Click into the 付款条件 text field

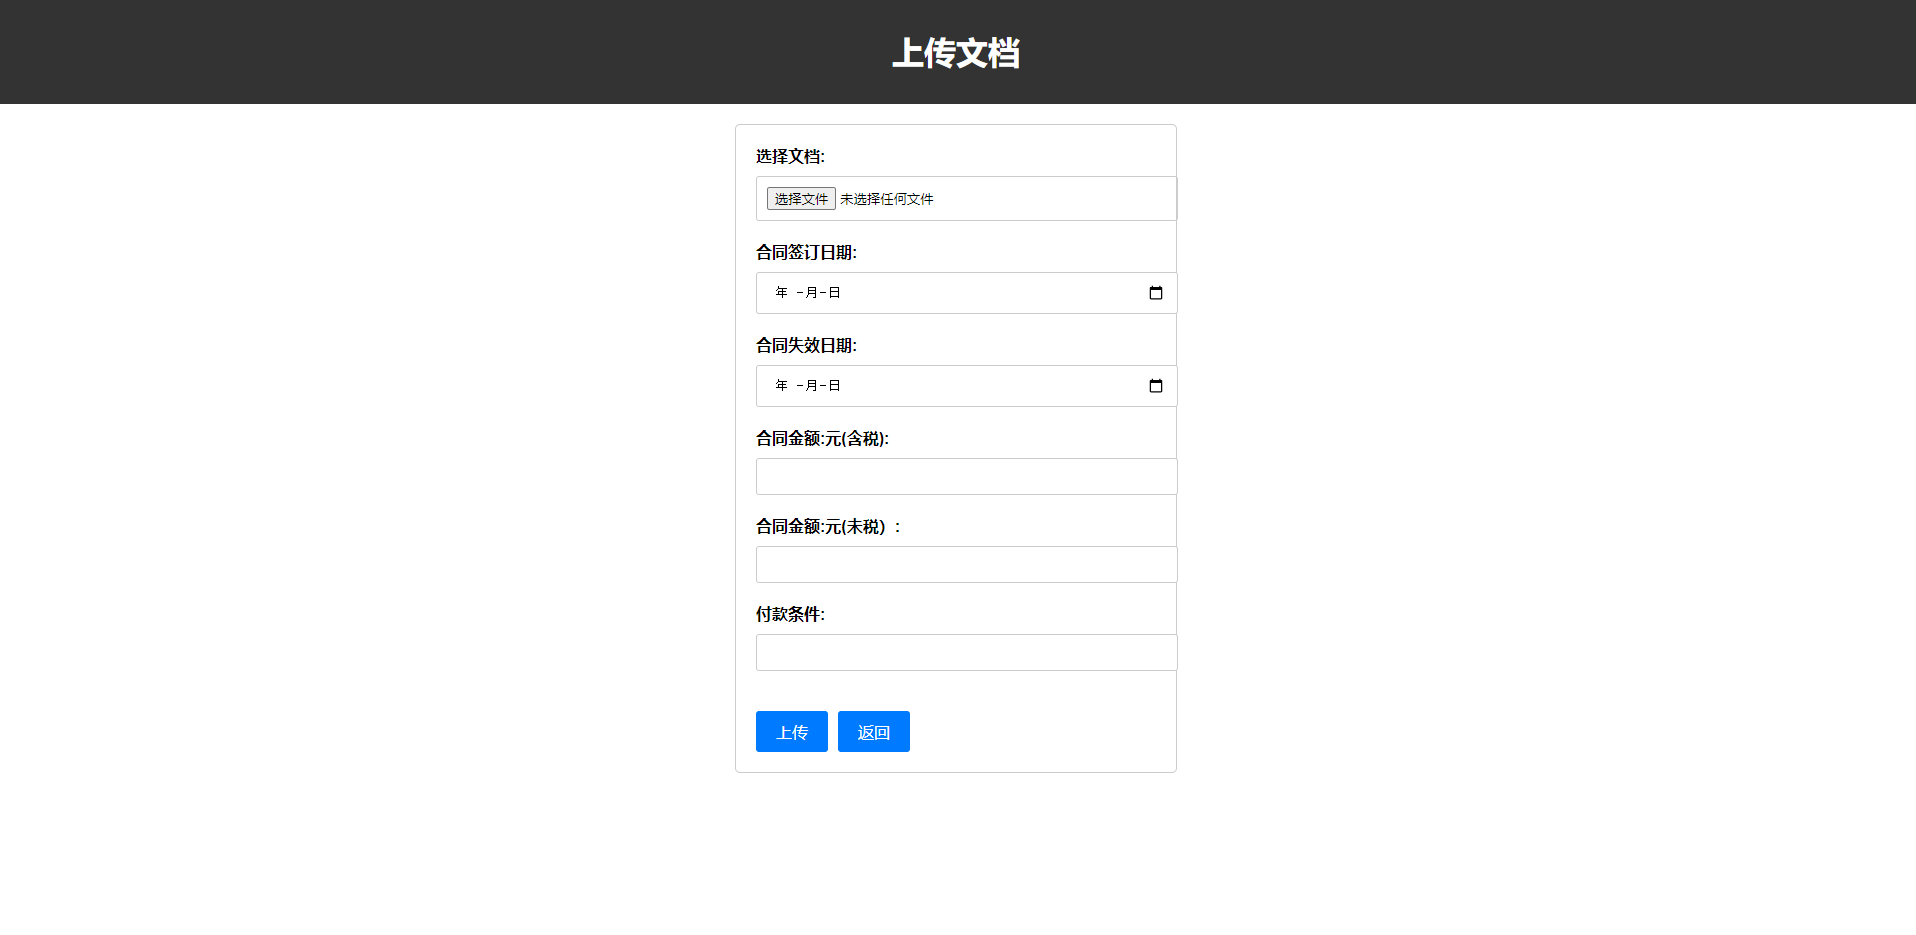(966, 653)
